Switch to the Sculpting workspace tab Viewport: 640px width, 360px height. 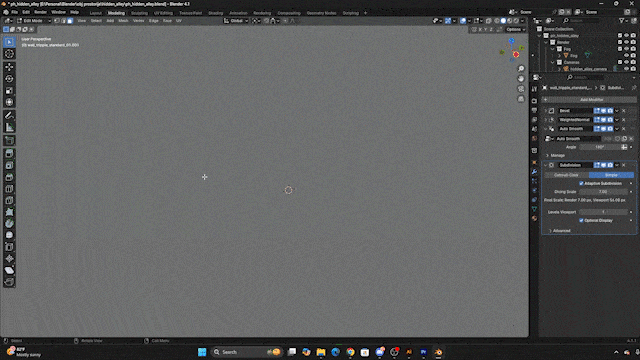[139, 13]
